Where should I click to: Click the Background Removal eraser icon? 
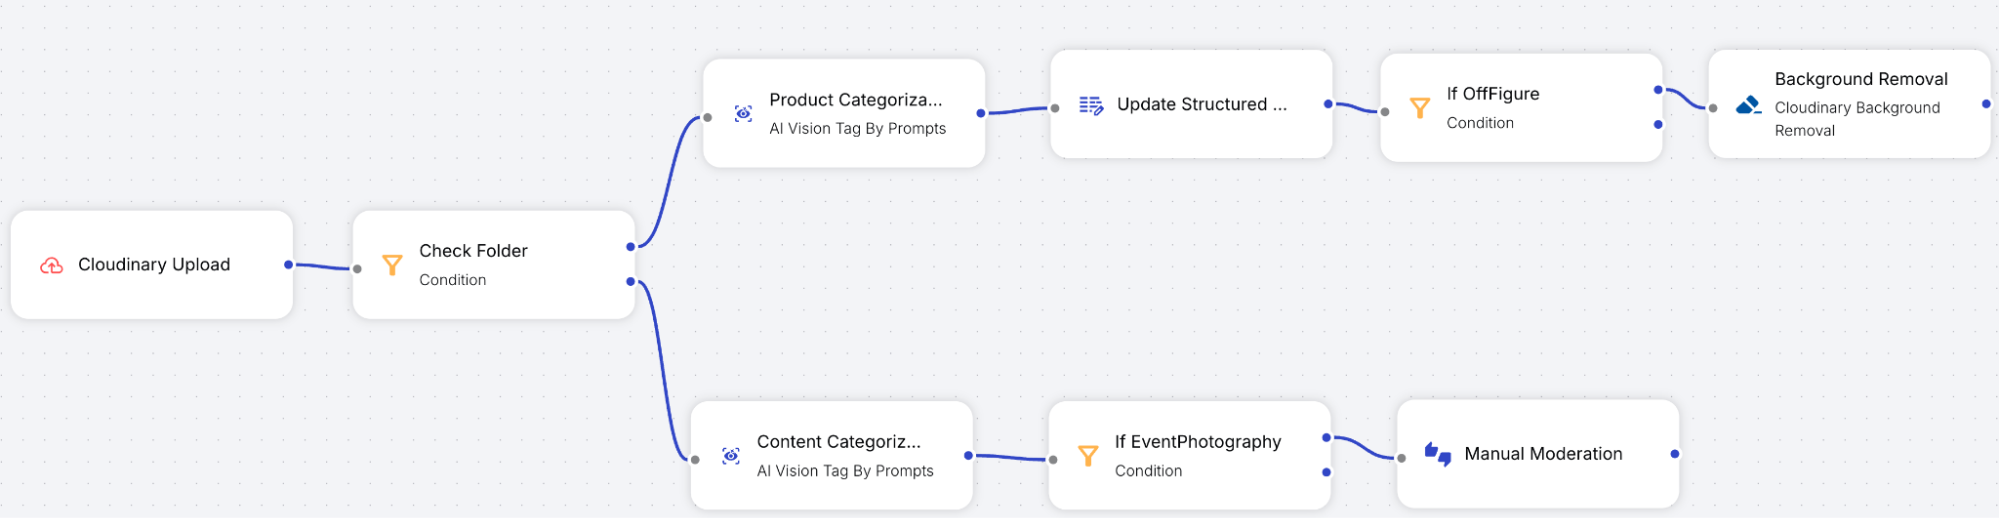(x=1748, y=105)
